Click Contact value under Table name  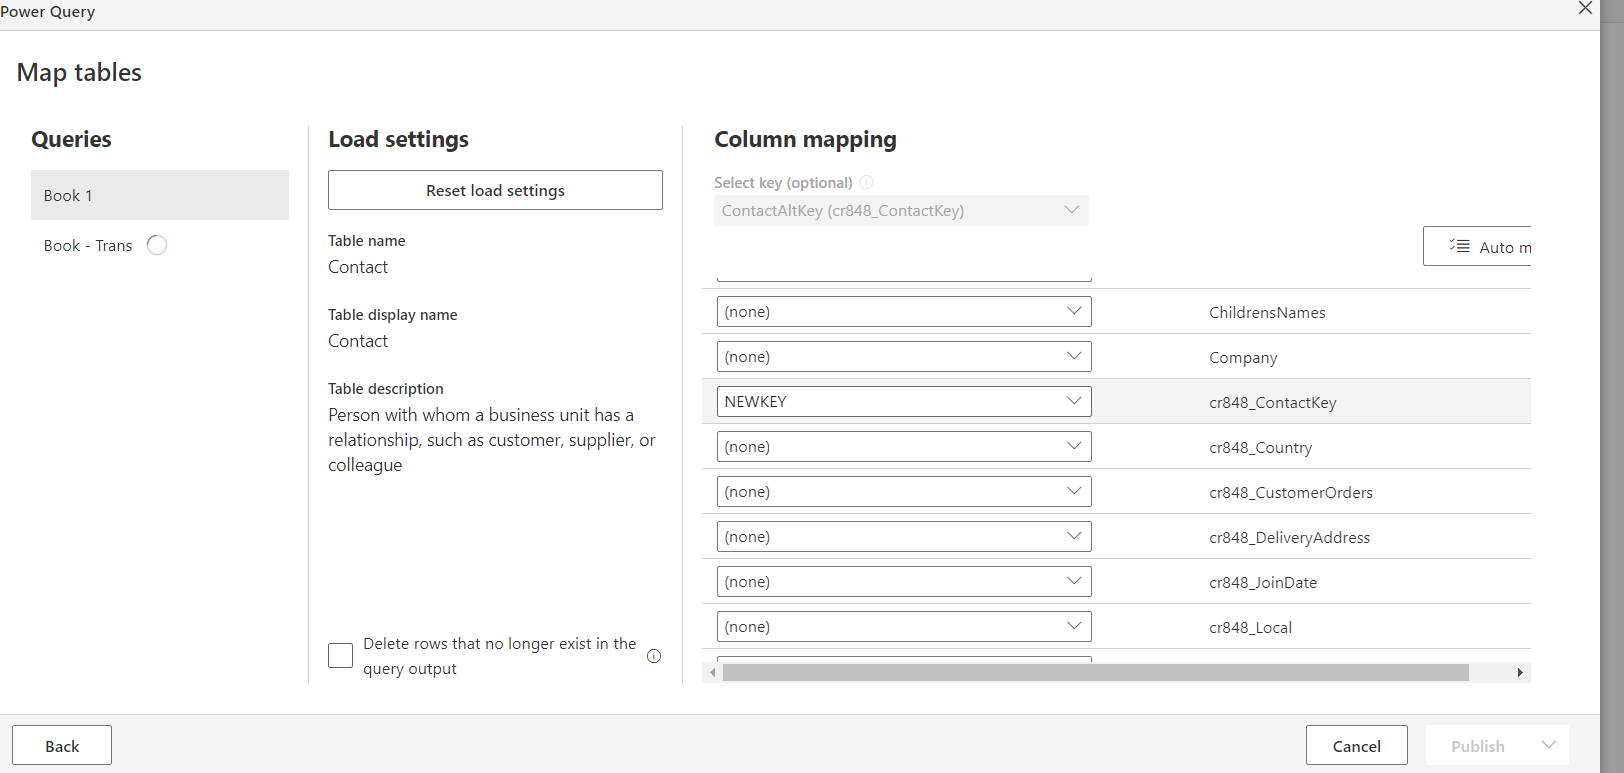coord(358,267)
